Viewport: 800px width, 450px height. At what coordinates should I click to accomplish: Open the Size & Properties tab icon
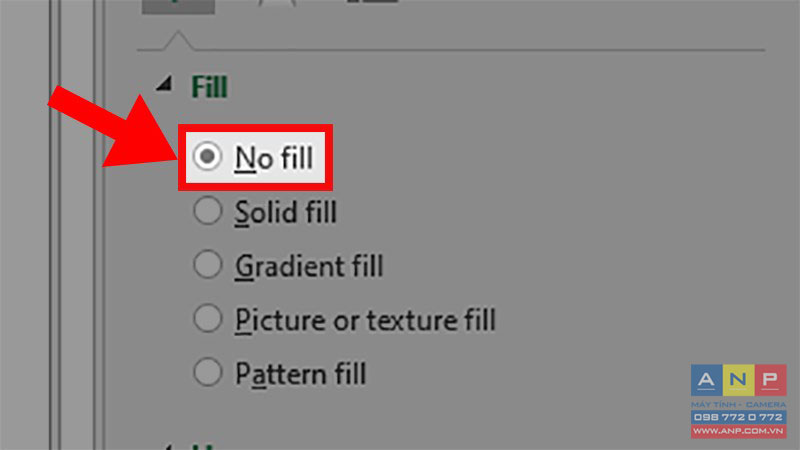pos(372,2)
